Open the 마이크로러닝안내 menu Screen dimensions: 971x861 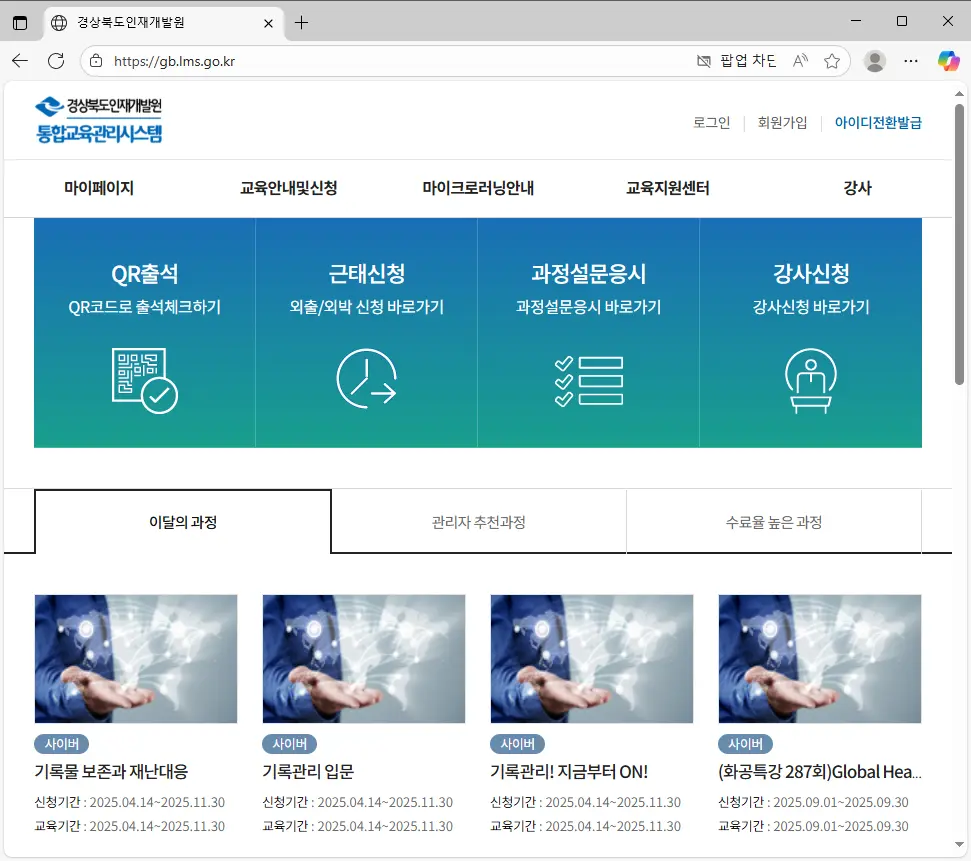coord(478,188)
